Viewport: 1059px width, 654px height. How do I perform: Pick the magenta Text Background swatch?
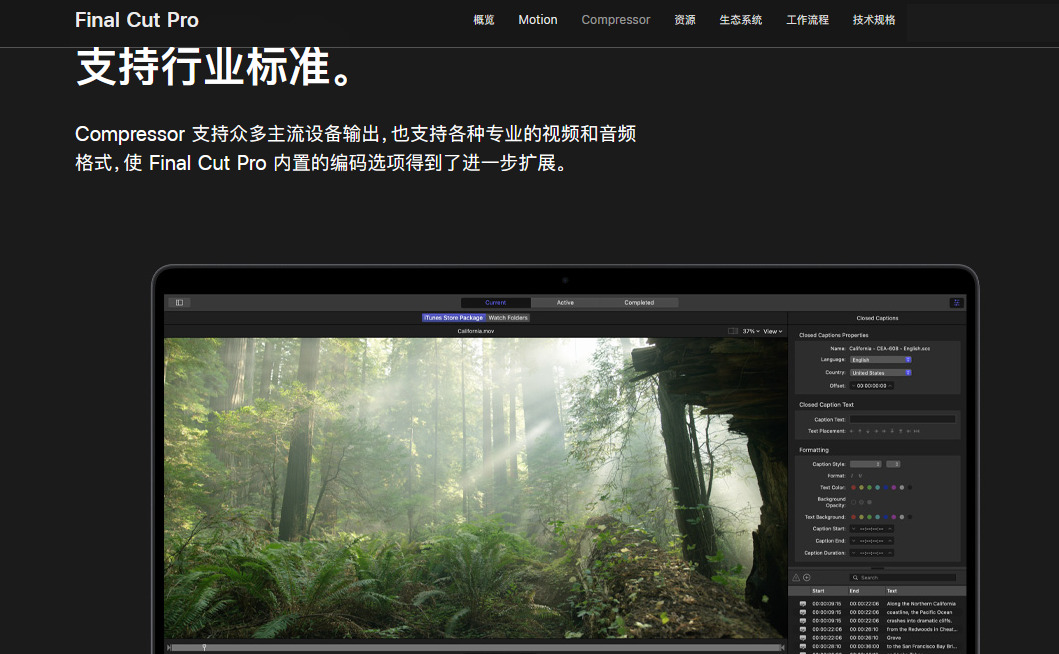coord(894,518)
